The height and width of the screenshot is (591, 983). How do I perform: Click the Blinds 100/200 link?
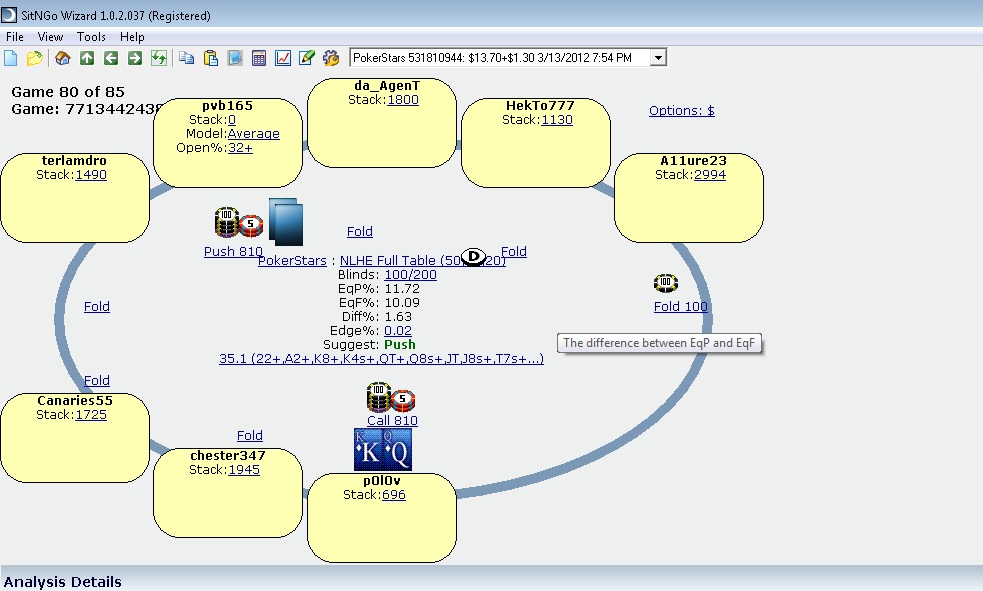(x=411, y=275)
